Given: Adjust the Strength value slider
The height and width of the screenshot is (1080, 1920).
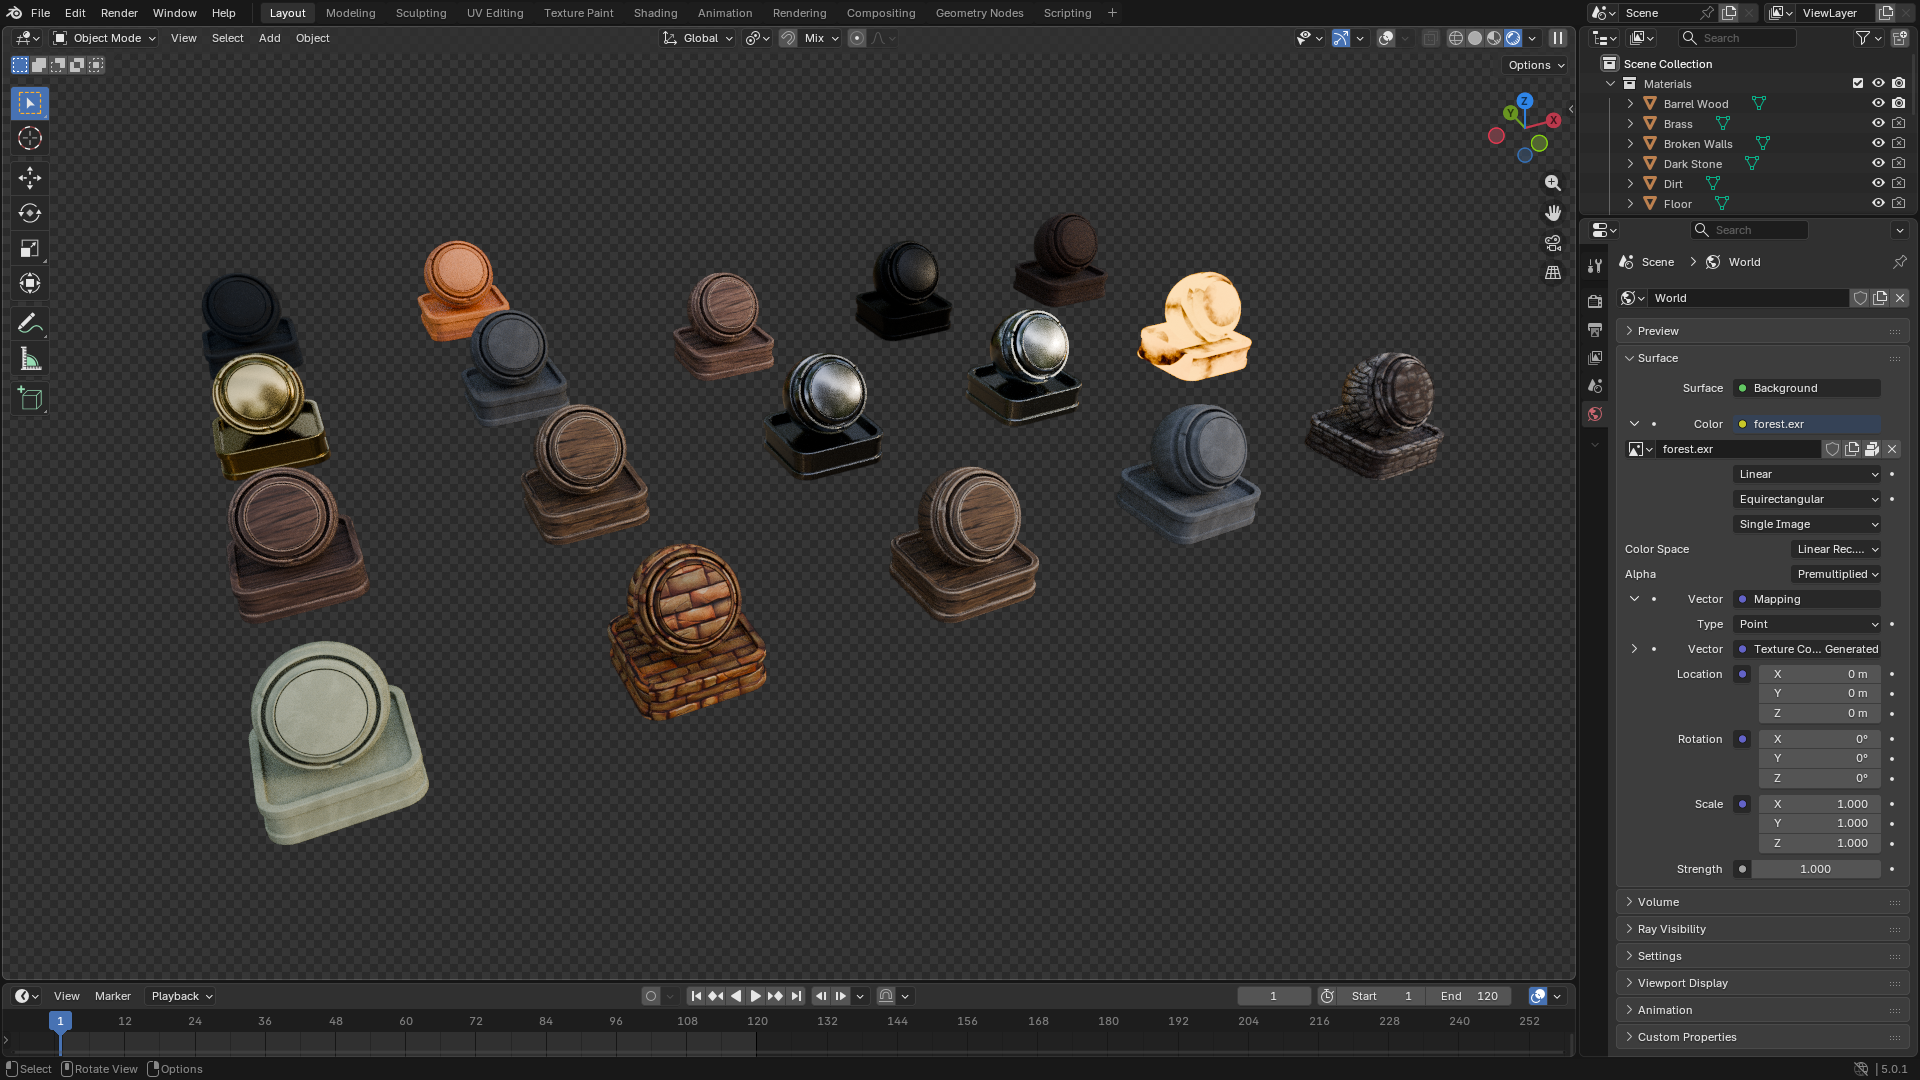Looking at the screenshot, I should click(1815, 869).
